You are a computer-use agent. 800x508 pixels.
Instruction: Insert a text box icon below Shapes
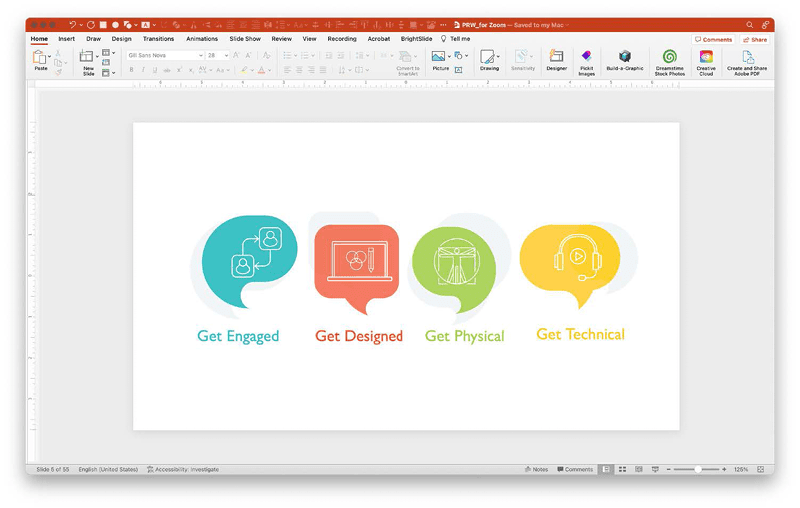(458, 70)
